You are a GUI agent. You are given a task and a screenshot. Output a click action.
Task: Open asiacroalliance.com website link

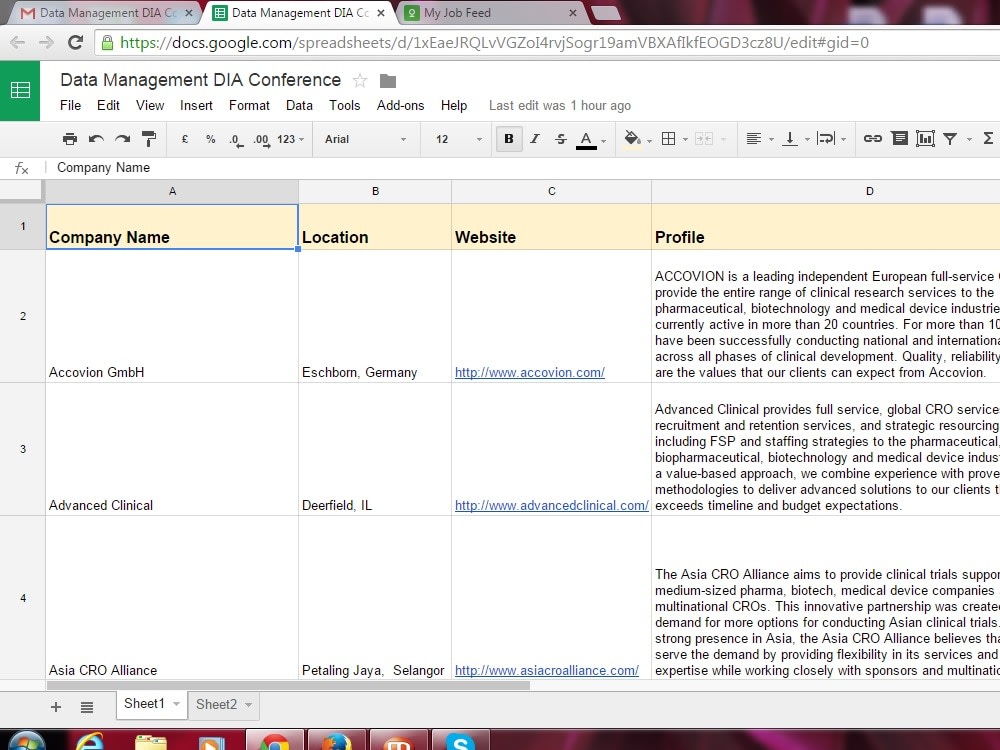pyautogui.click(x=547, y=670)
